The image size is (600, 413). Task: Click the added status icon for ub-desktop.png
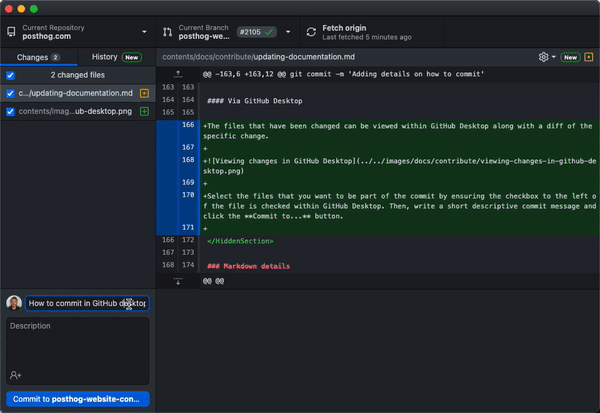pyautogui.click(x=144, y=111)
